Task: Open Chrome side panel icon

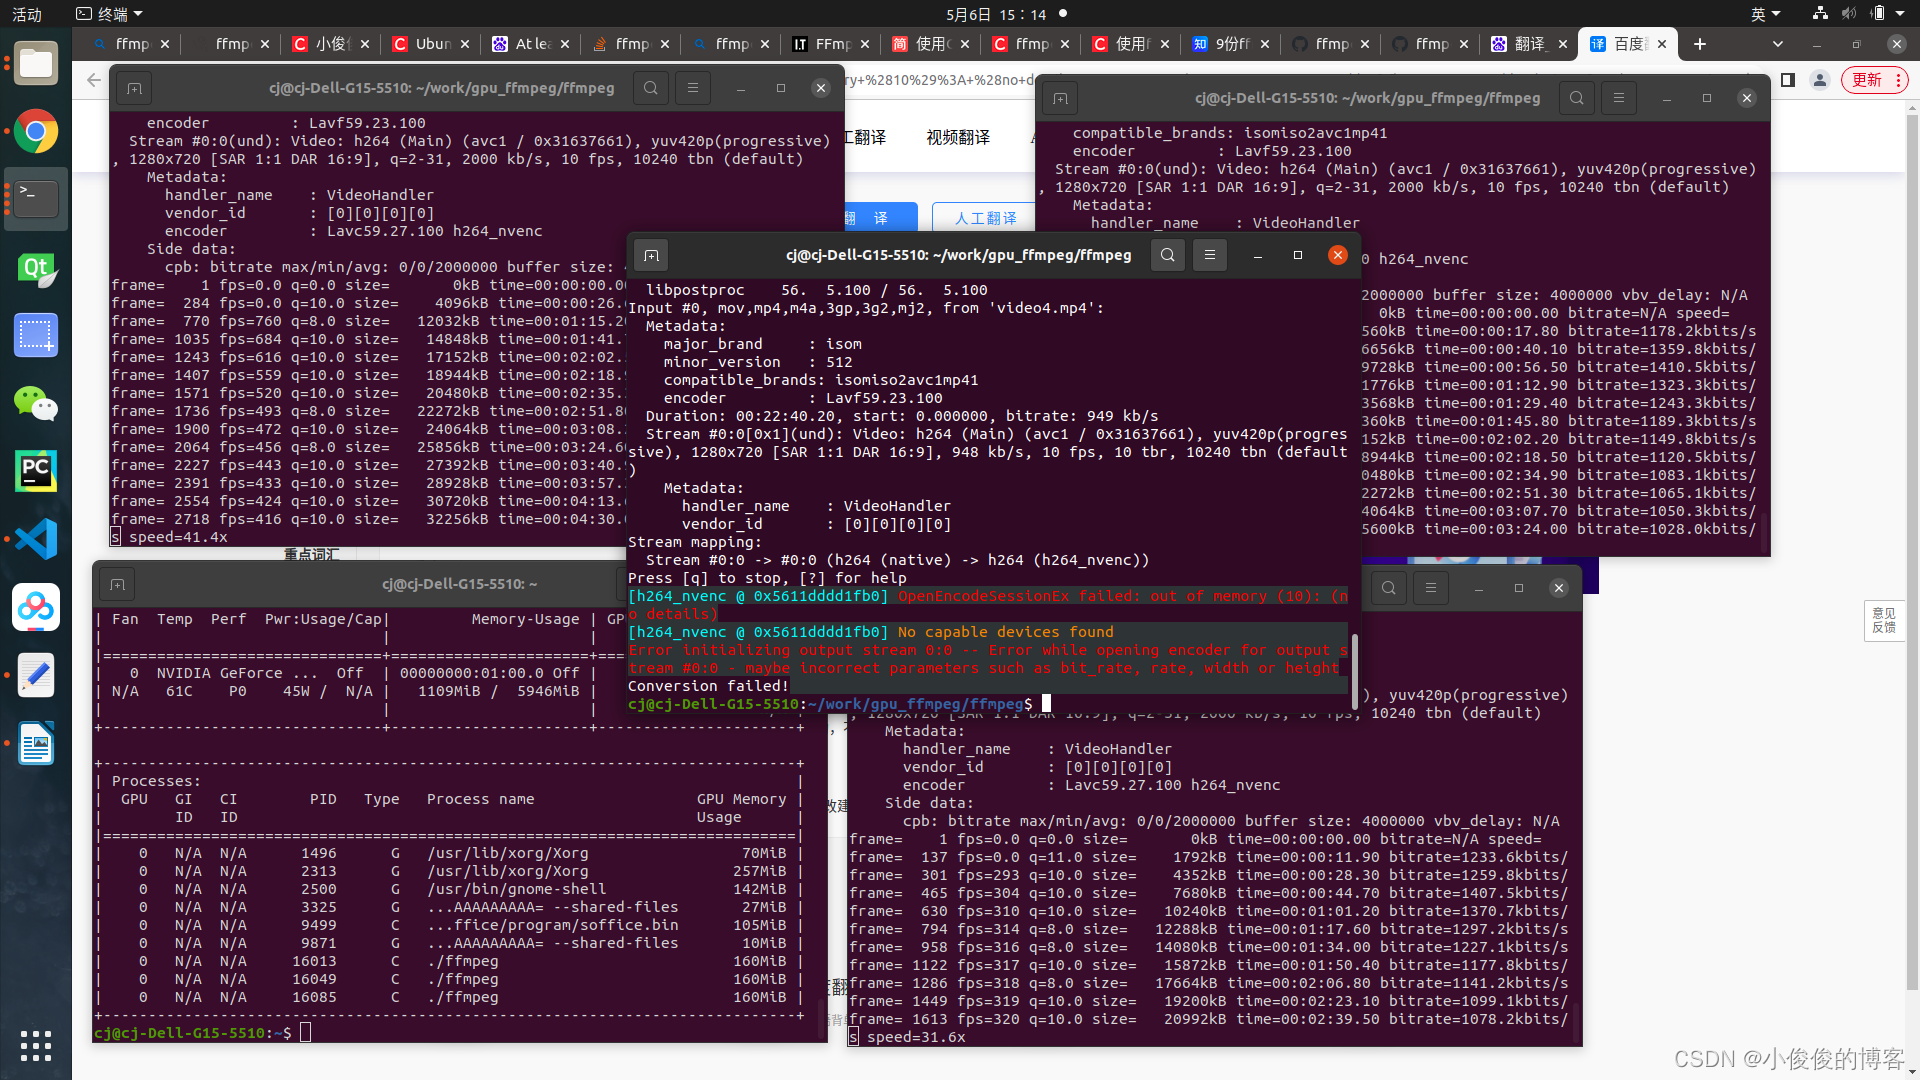Action: pos(1787,80)
